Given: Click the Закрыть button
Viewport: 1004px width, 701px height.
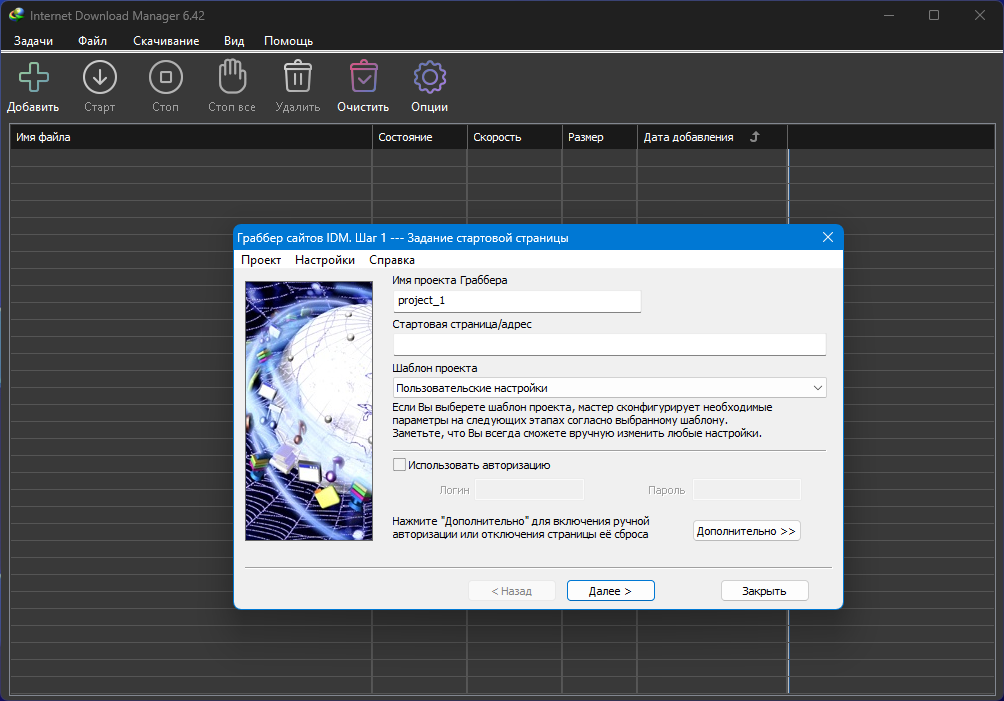Looking at the screenshot, I should 764,591.
